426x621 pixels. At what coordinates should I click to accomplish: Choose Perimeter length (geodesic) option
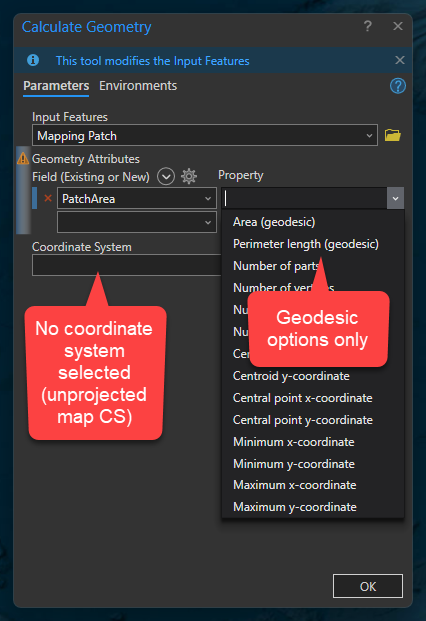tap(306, 244)
